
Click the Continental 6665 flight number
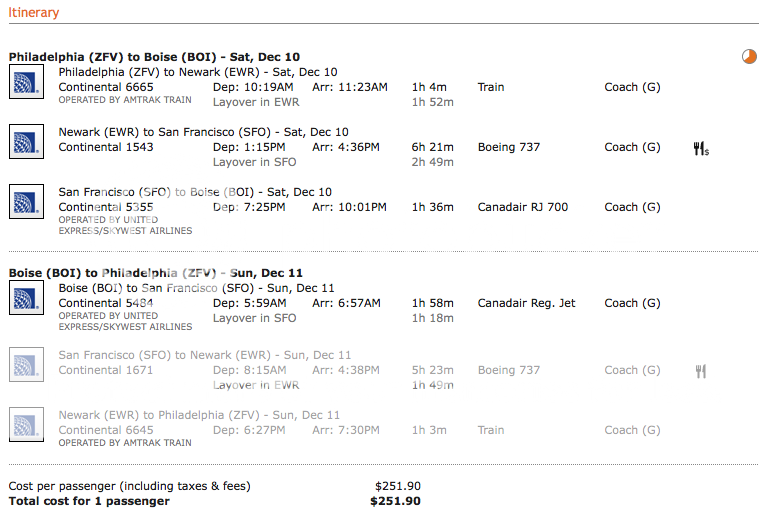[x=106, y=87]
